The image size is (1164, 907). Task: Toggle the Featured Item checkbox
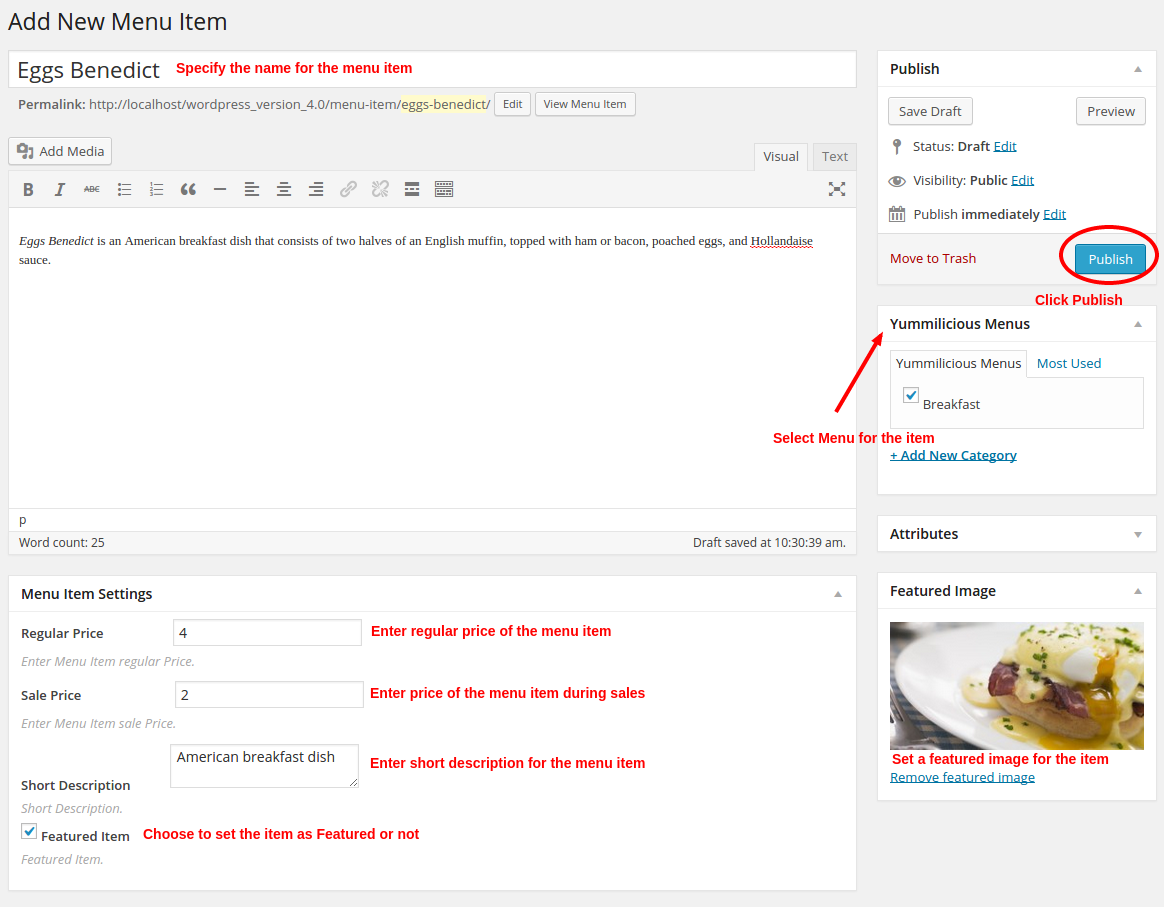(29, 832)
